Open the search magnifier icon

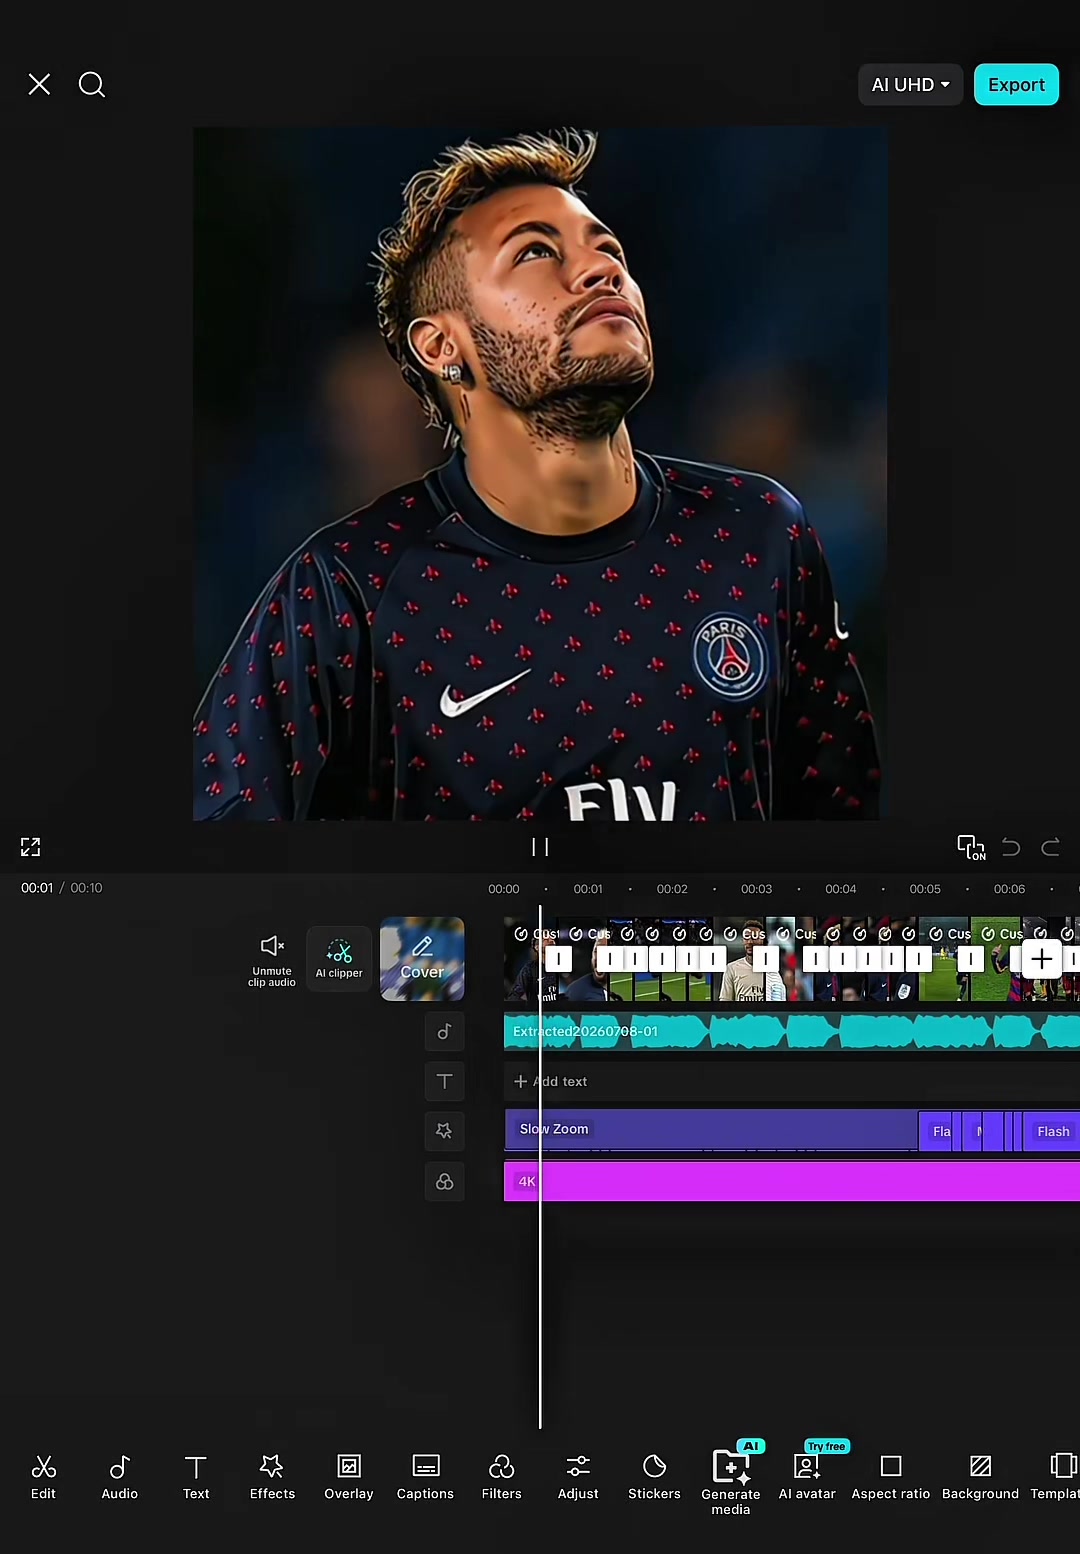click(92, 85)
